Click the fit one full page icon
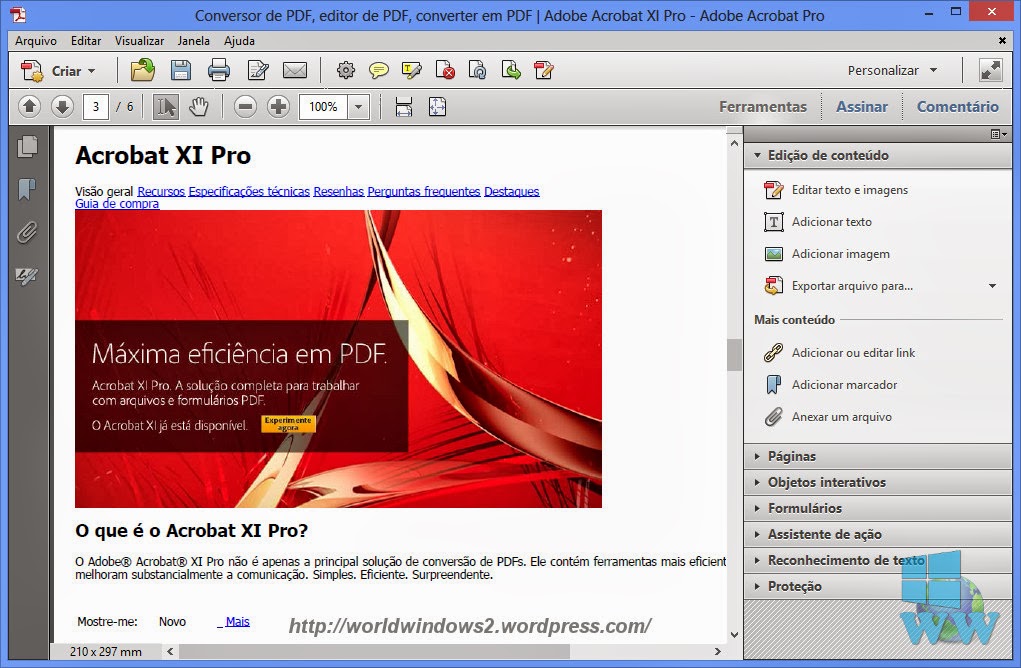The height and width of the screenshot is (668, 1021). pyautogui.click(x=438, y=107)
